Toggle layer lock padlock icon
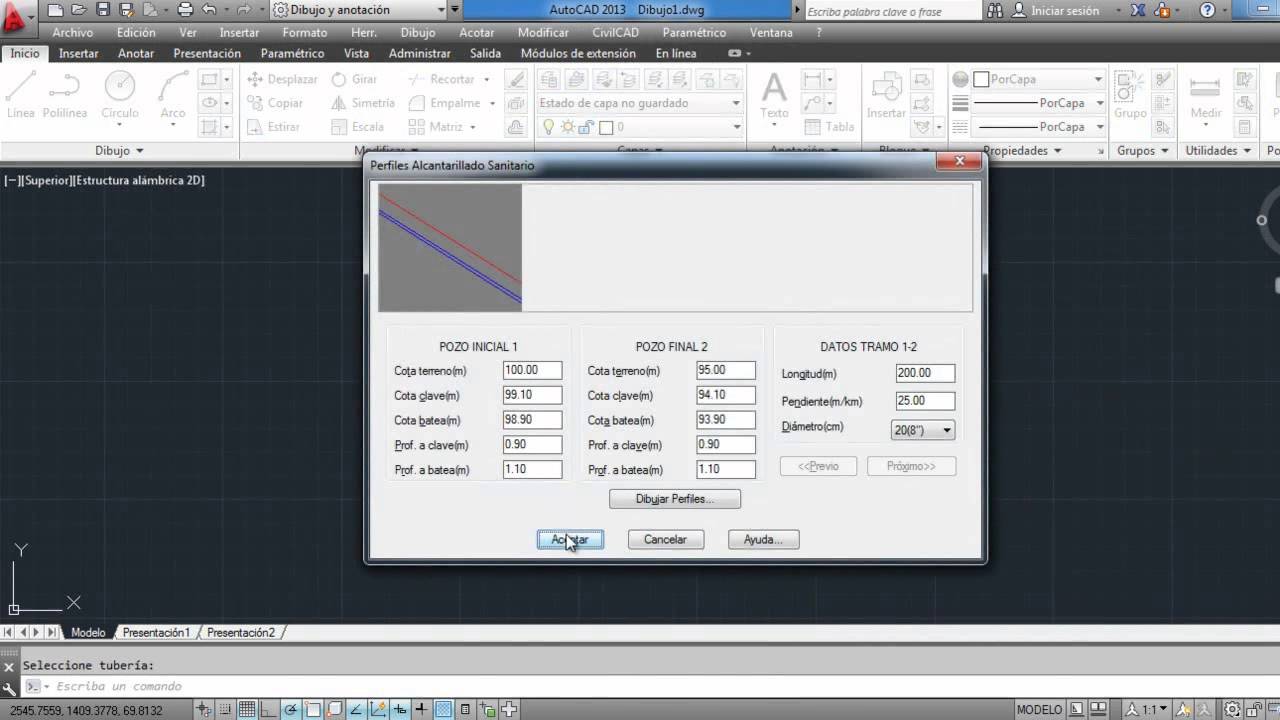The height and width of the screenshot is (720, 1280). tap(586, 127)
